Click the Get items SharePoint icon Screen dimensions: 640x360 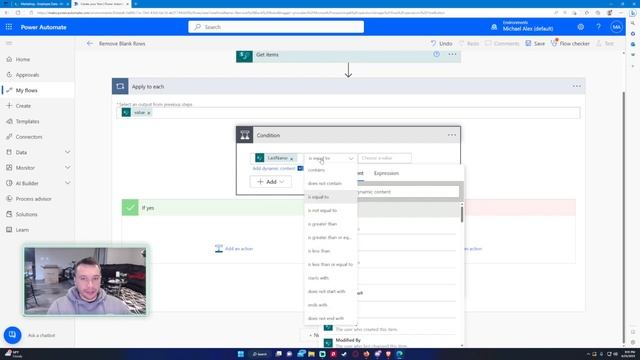[x=244, y=56]
